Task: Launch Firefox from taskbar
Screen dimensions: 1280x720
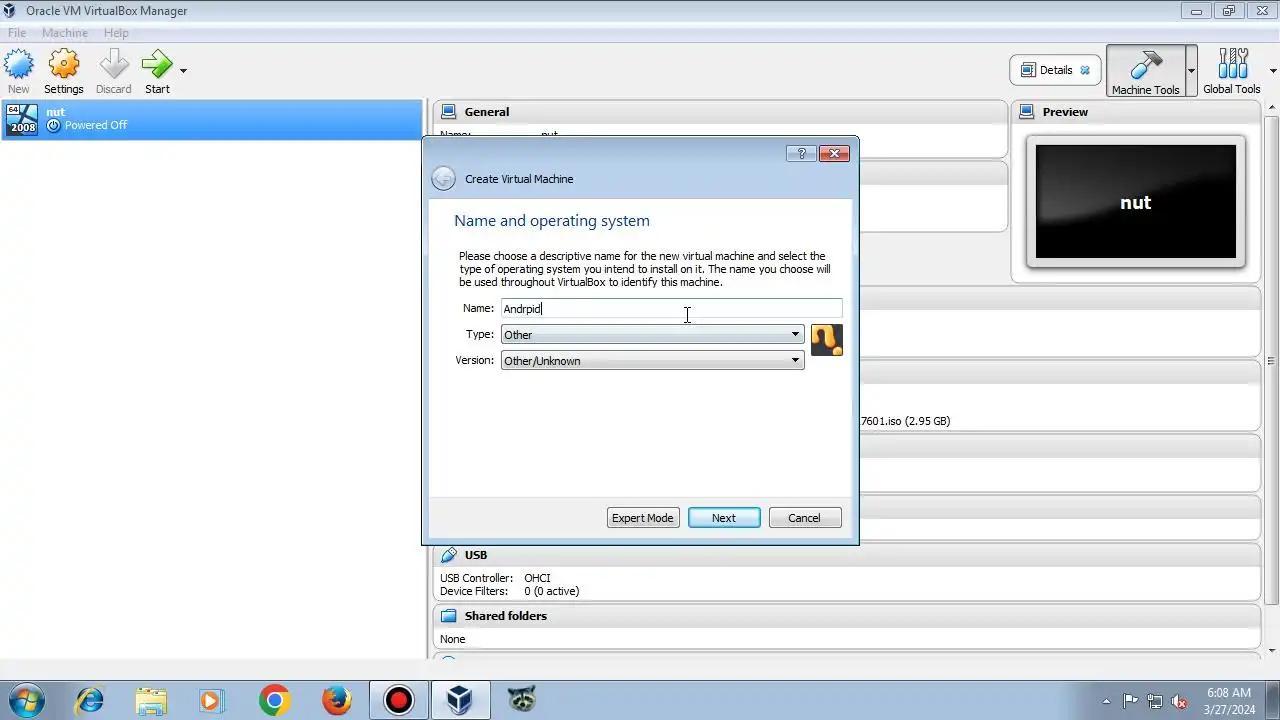Action: click(x=337, y=700)
